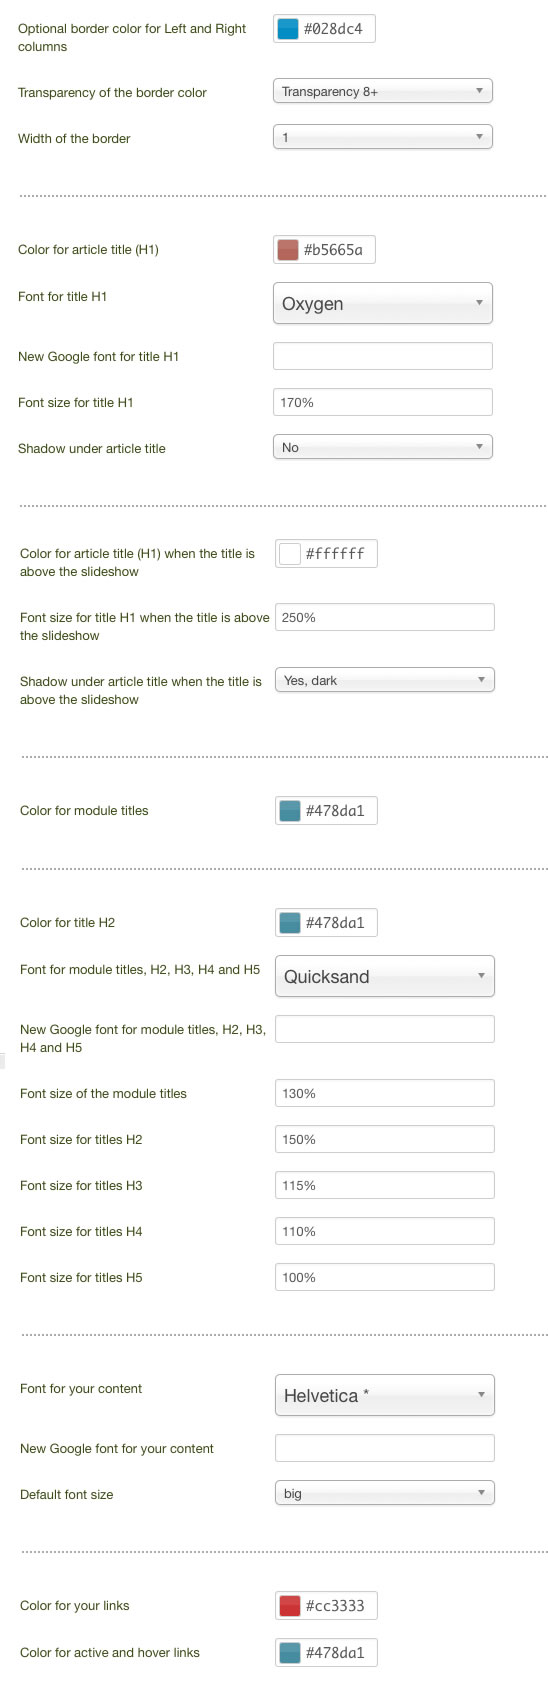Open the module titles color swatch

(290, 811)
